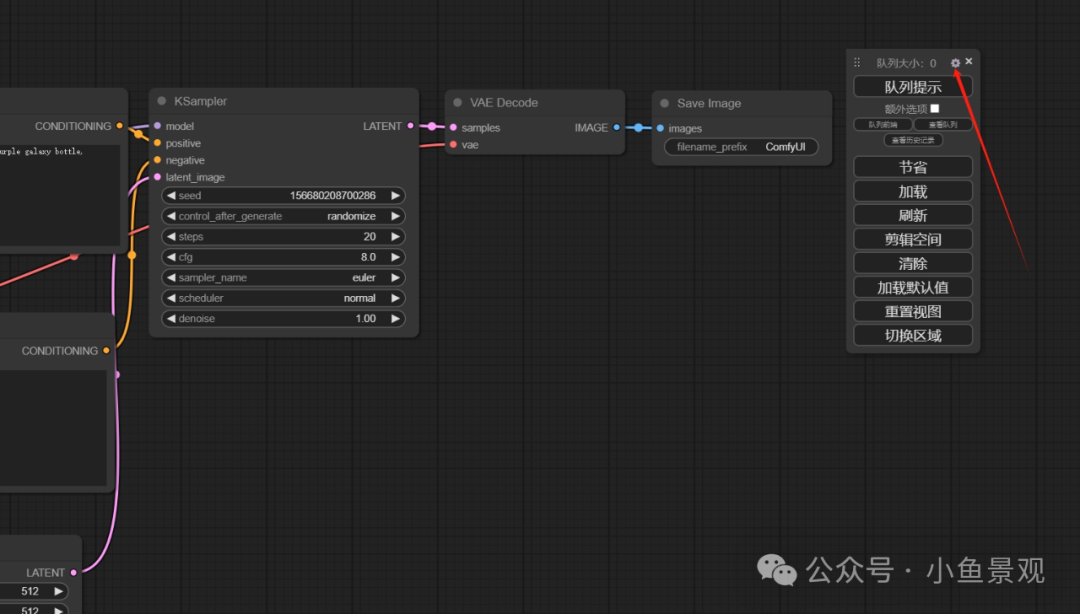Viewport: 1080px width, 614px height.
Task: Switch control_after_generate to previous option arrow
Action: tap(171, 216)
